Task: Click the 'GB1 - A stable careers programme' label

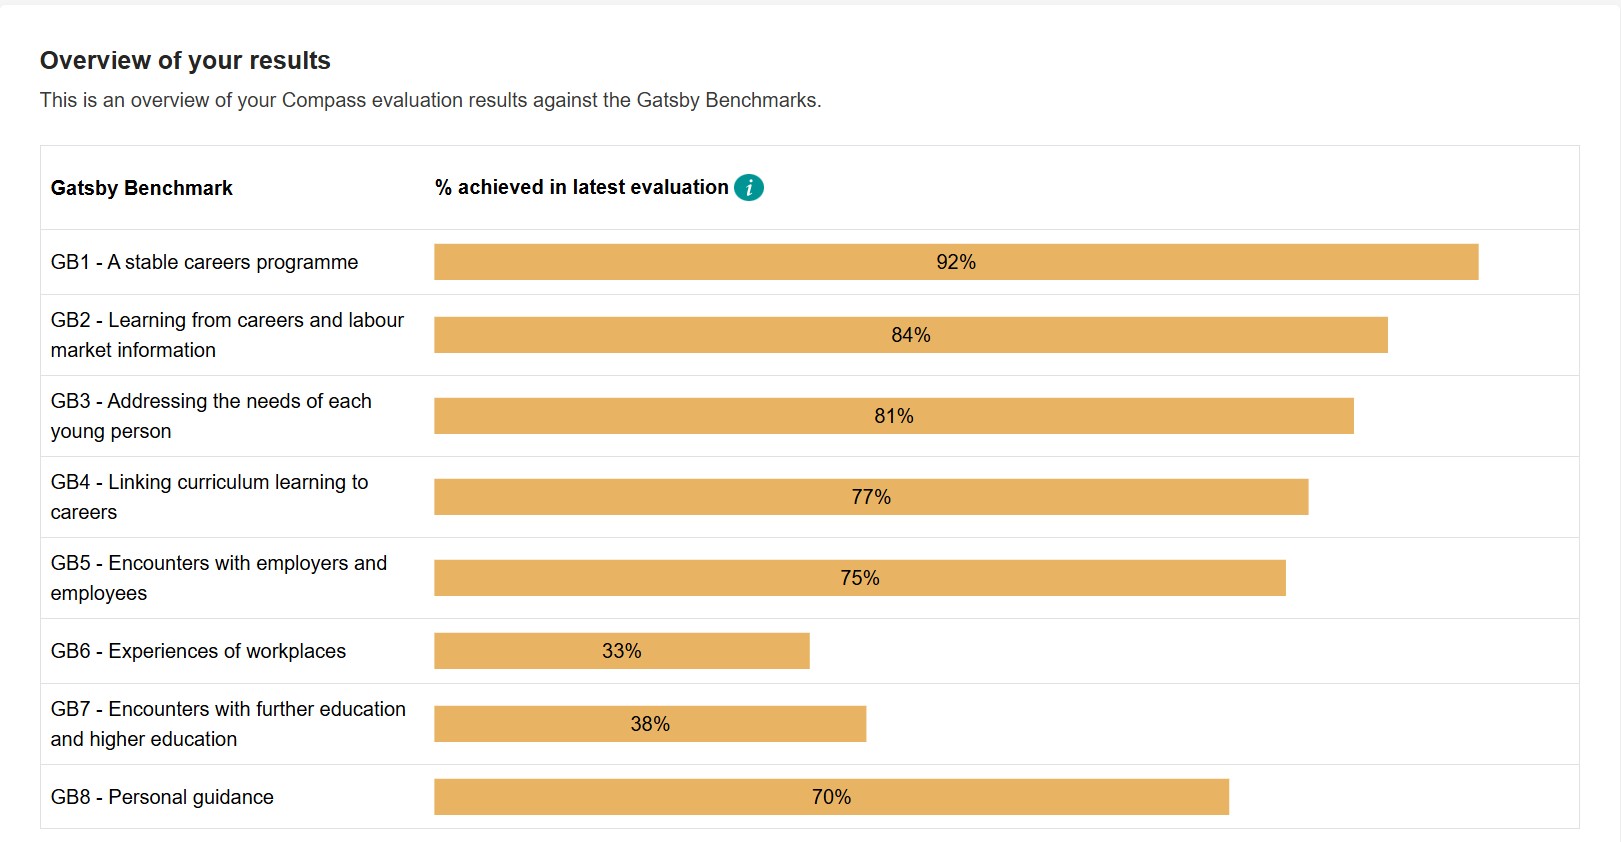Action: point(204,262)
